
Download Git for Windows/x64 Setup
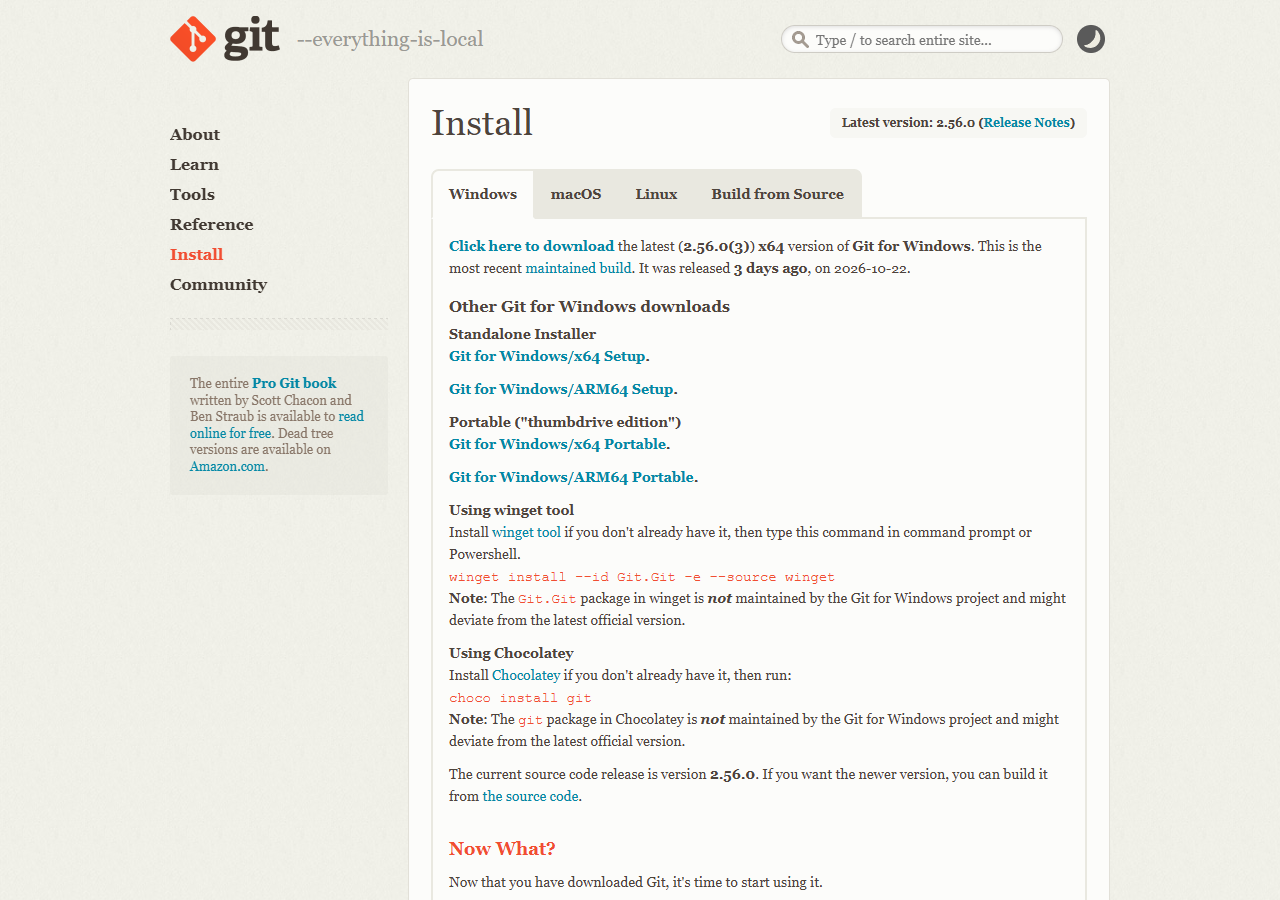point(547,356)
